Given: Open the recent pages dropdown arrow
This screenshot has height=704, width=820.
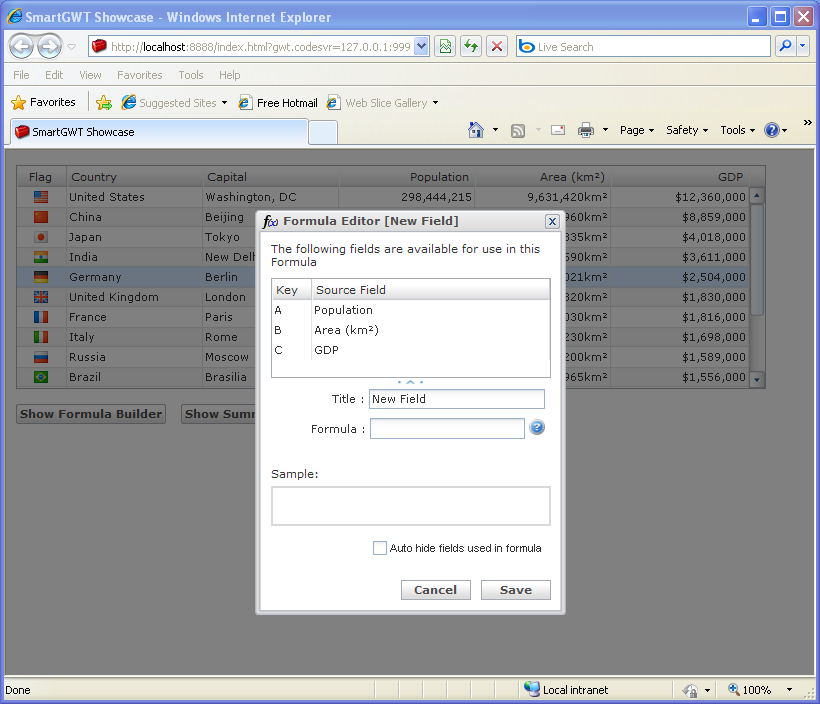Looking at the screenshot, I should [x=72, y=47].
